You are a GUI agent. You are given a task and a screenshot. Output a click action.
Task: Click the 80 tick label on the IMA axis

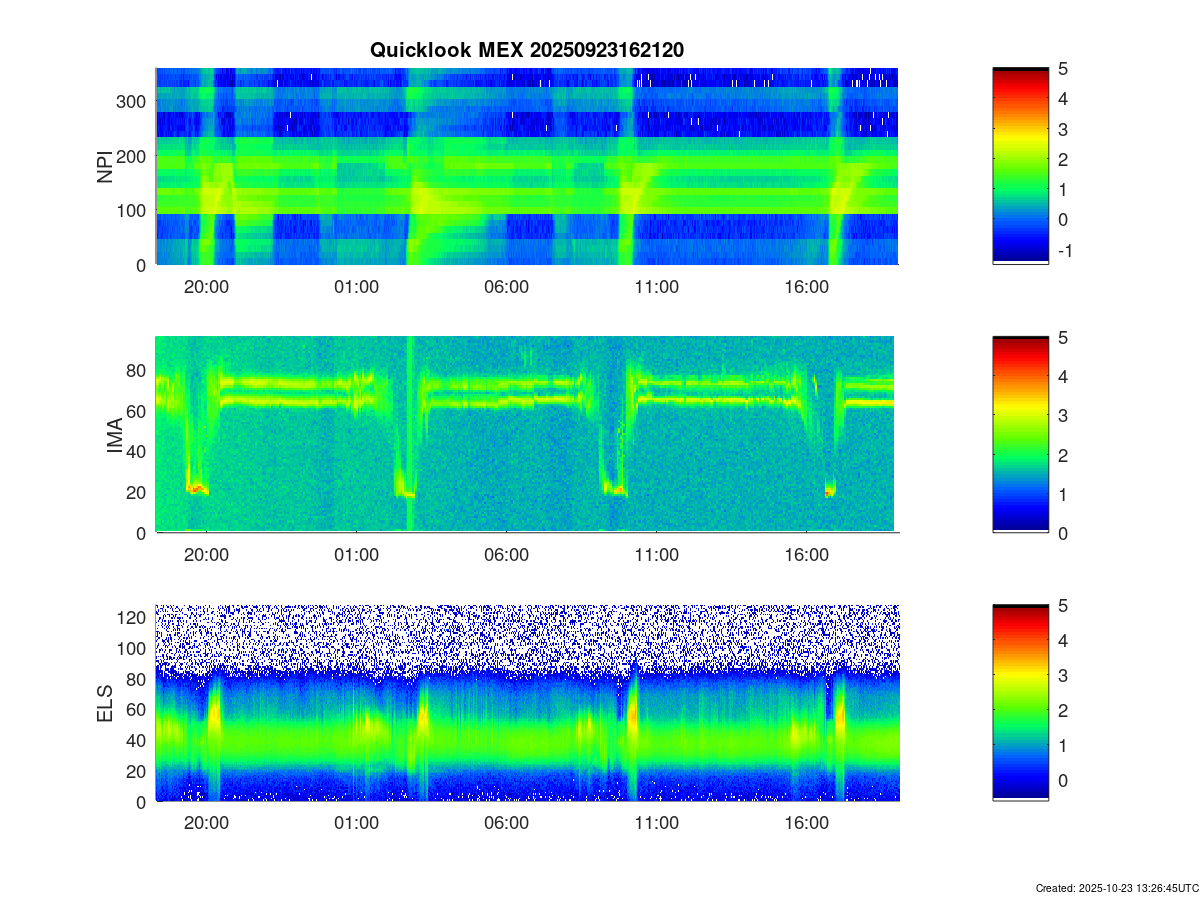(x=137, y=370)
